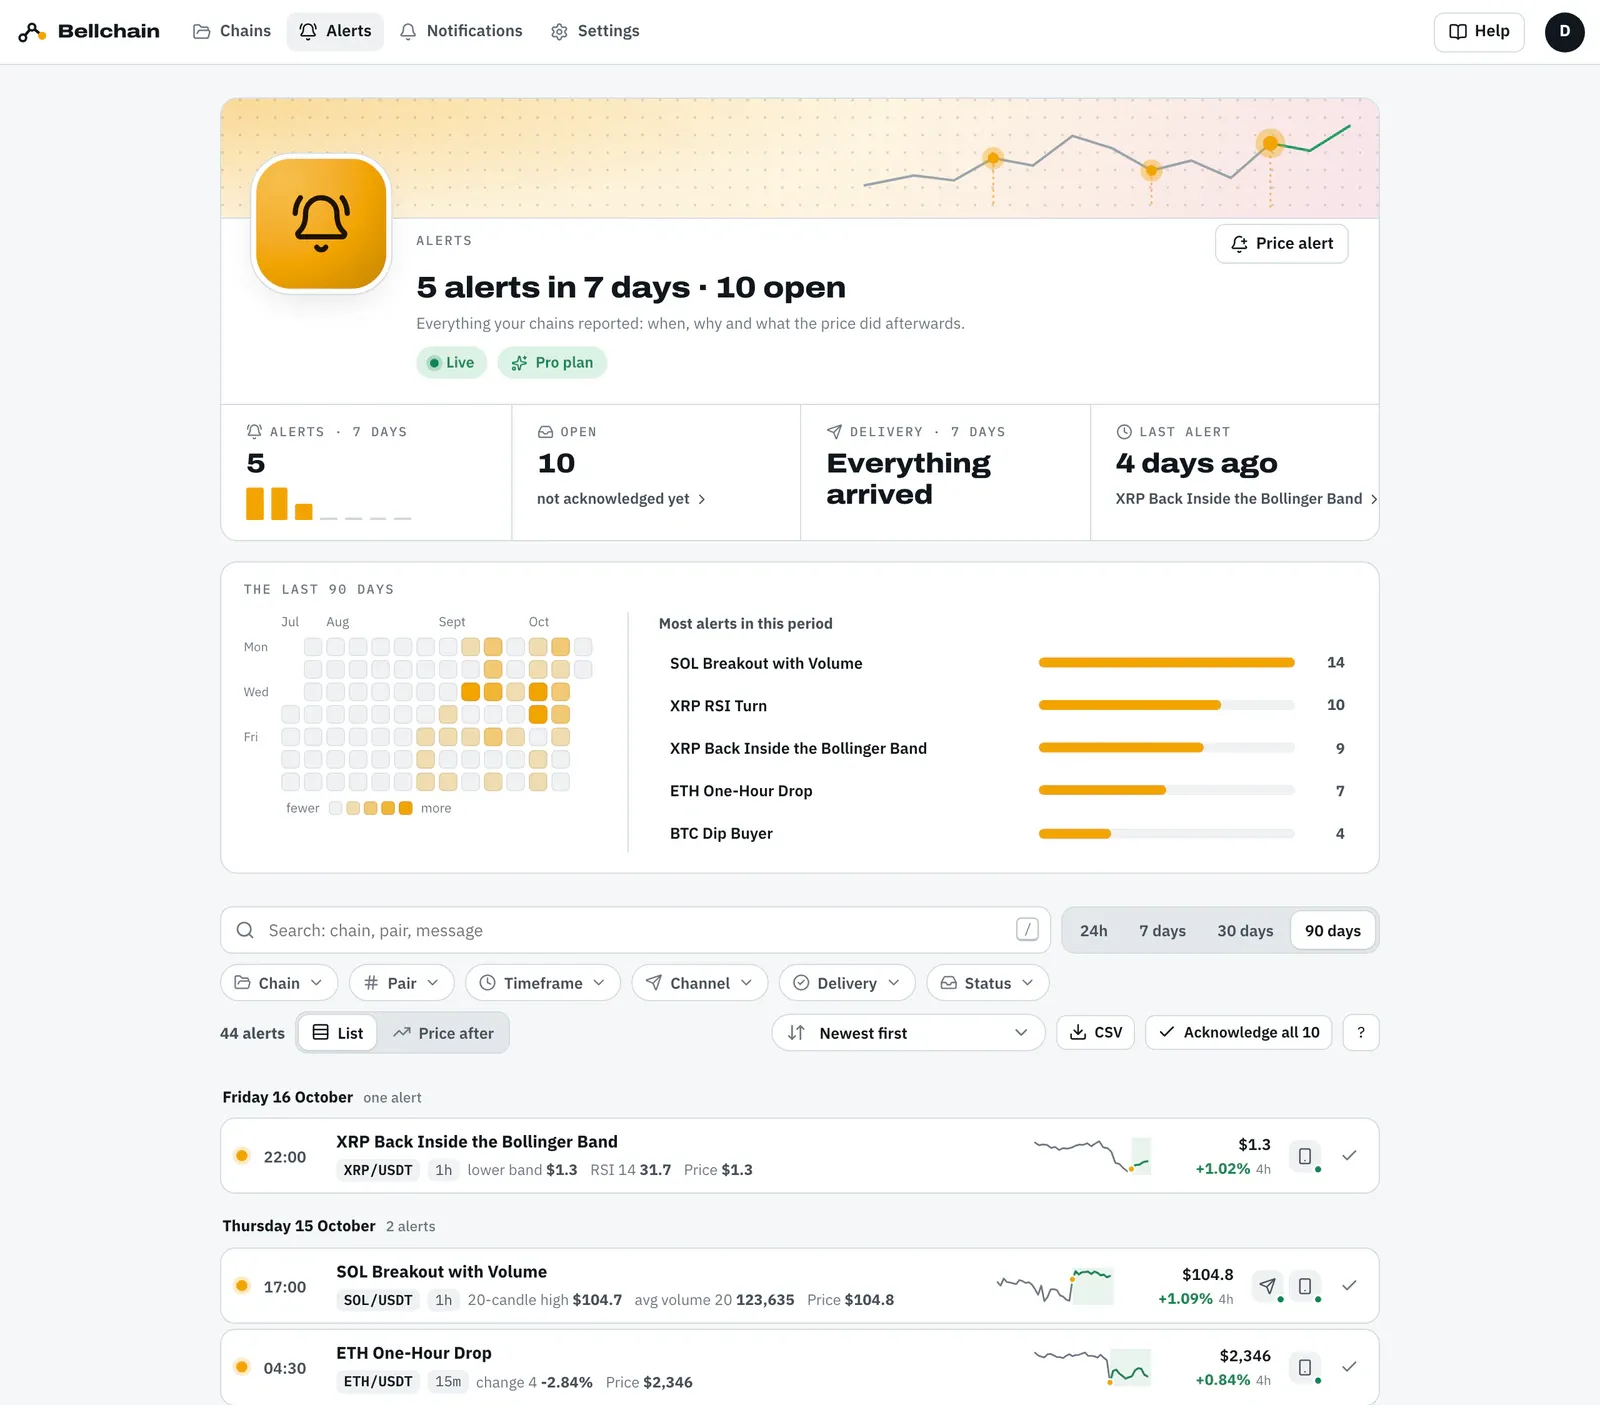Switch to Price after view
The width and height of the screenshot is (1600, 1405).
tap(443, 1033)
